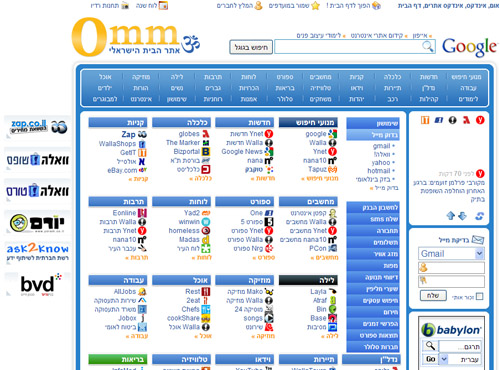500x370 pixels.
Task: Click the חיפוש בגוגל search button
Action: (251, 47)
